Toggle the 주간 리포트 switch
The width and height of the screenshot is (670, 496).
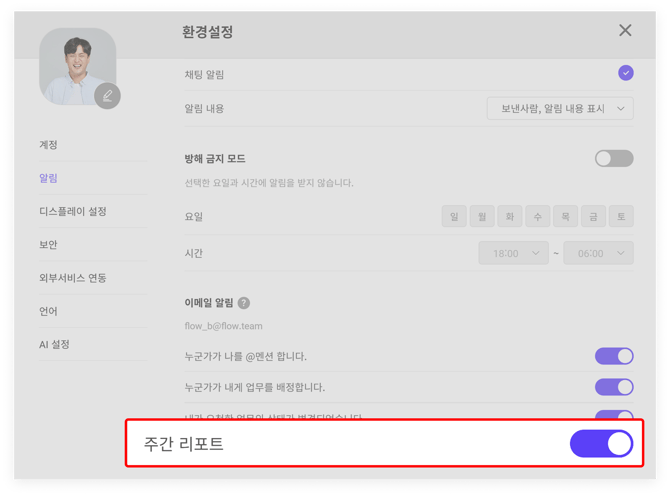(x=601, y=443)
